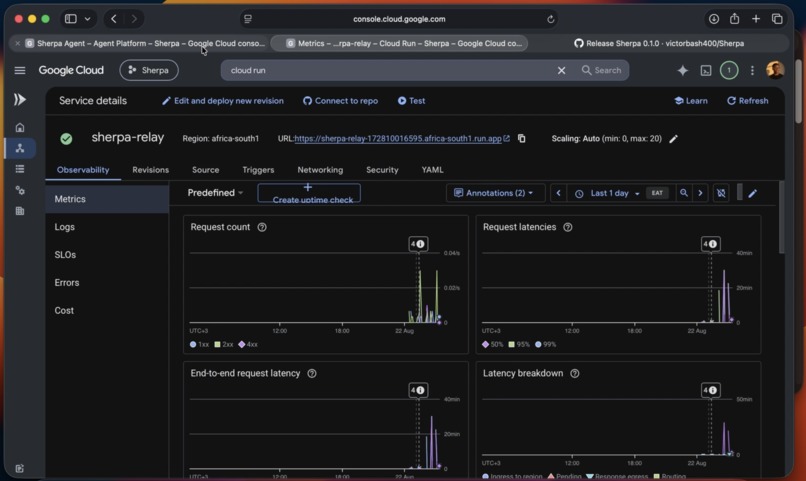
Task: Open the Google Cloud main navigation menu
Action: [x=20, y=70]
